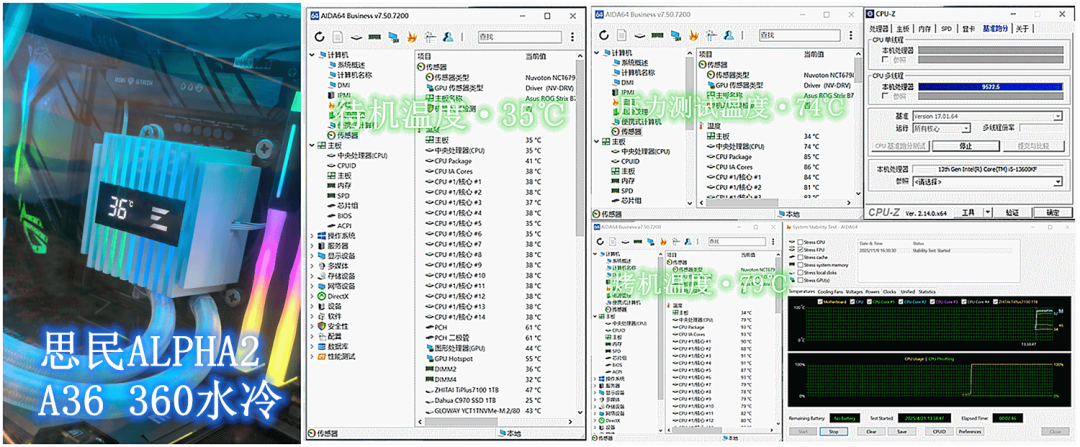1080x447 pixels.
Task: Click user account icon in left AIDA64 toolbar
Action: pos(448,37)
